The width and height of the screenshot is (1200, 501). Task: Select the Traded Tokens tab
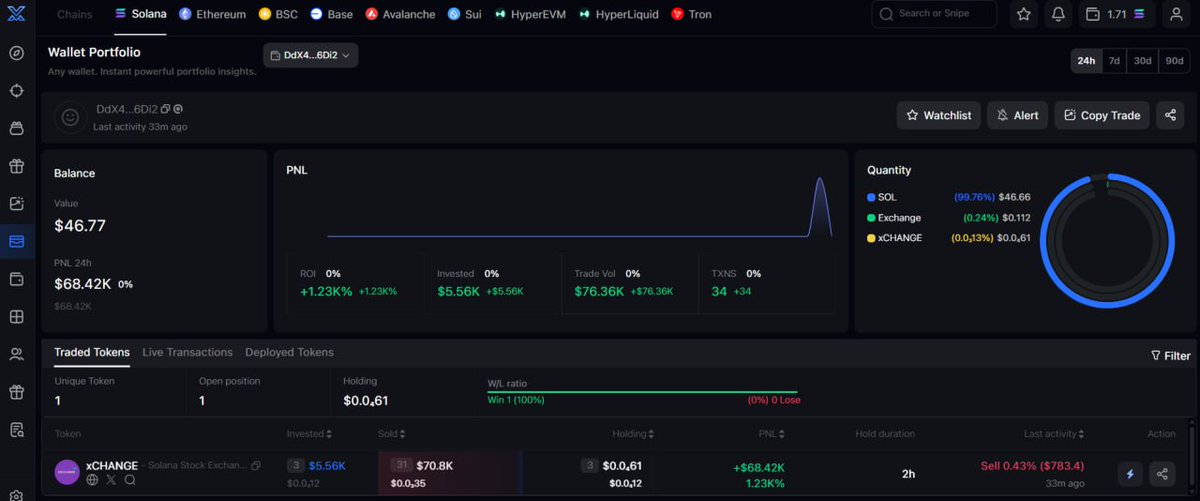pyautogui.click(x=92, y=352)
